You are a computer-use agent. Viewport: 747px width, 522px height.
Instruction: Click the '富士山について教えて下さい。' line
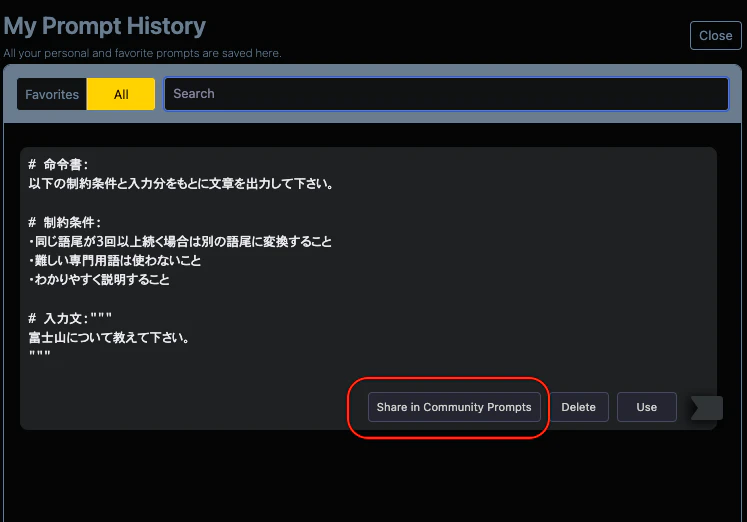click(x=109, y=338)
